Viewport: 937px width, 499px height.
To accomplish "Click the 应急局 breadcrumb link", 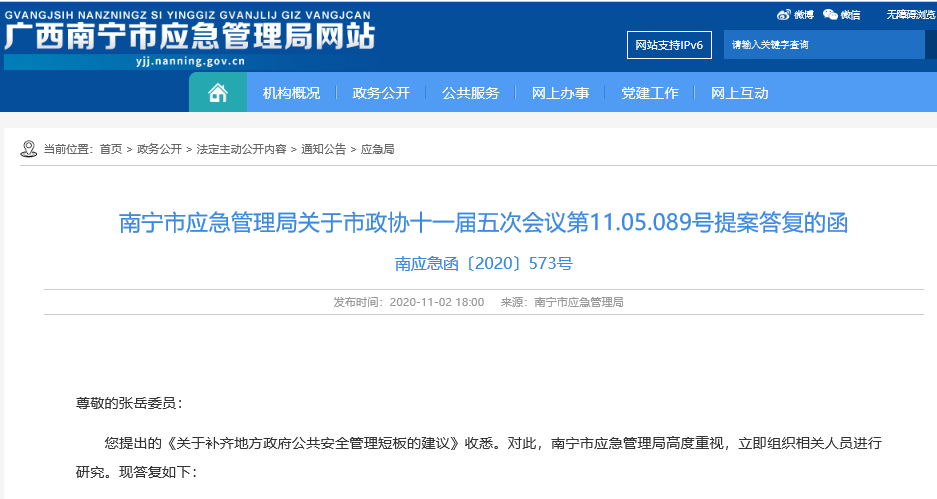I will [x=377, y=149].
